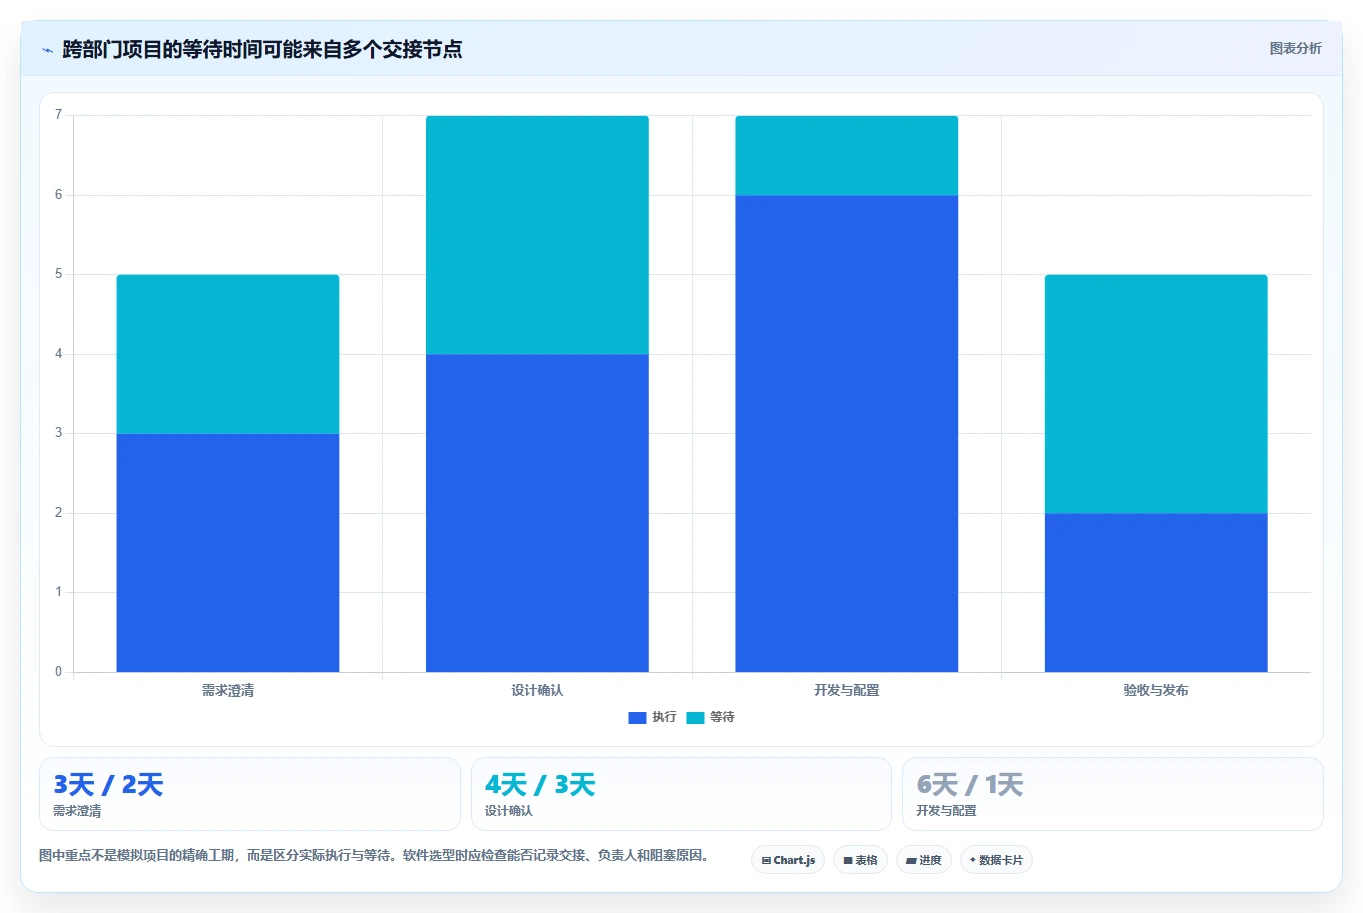Open the 4天 / 3天 设计确认 card
This screenshot has height=913, width=1363.
click(x=681, y=794)
